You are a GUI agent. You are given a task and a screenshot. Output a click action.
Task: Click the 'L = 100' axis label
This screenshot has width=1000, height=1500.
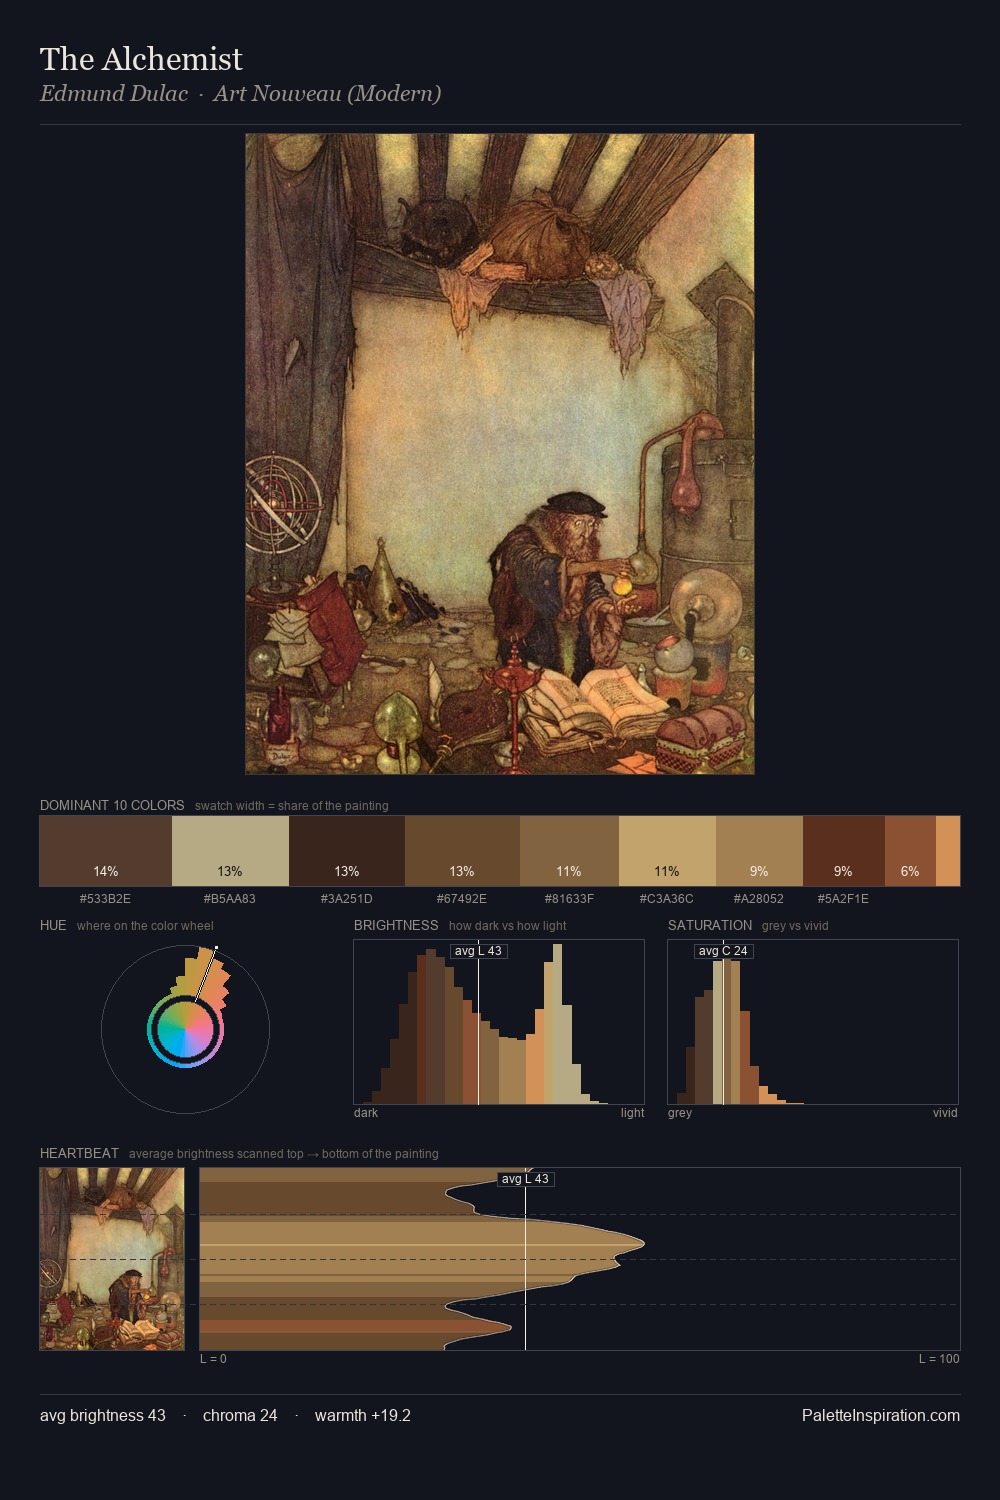click(939, 1359)
